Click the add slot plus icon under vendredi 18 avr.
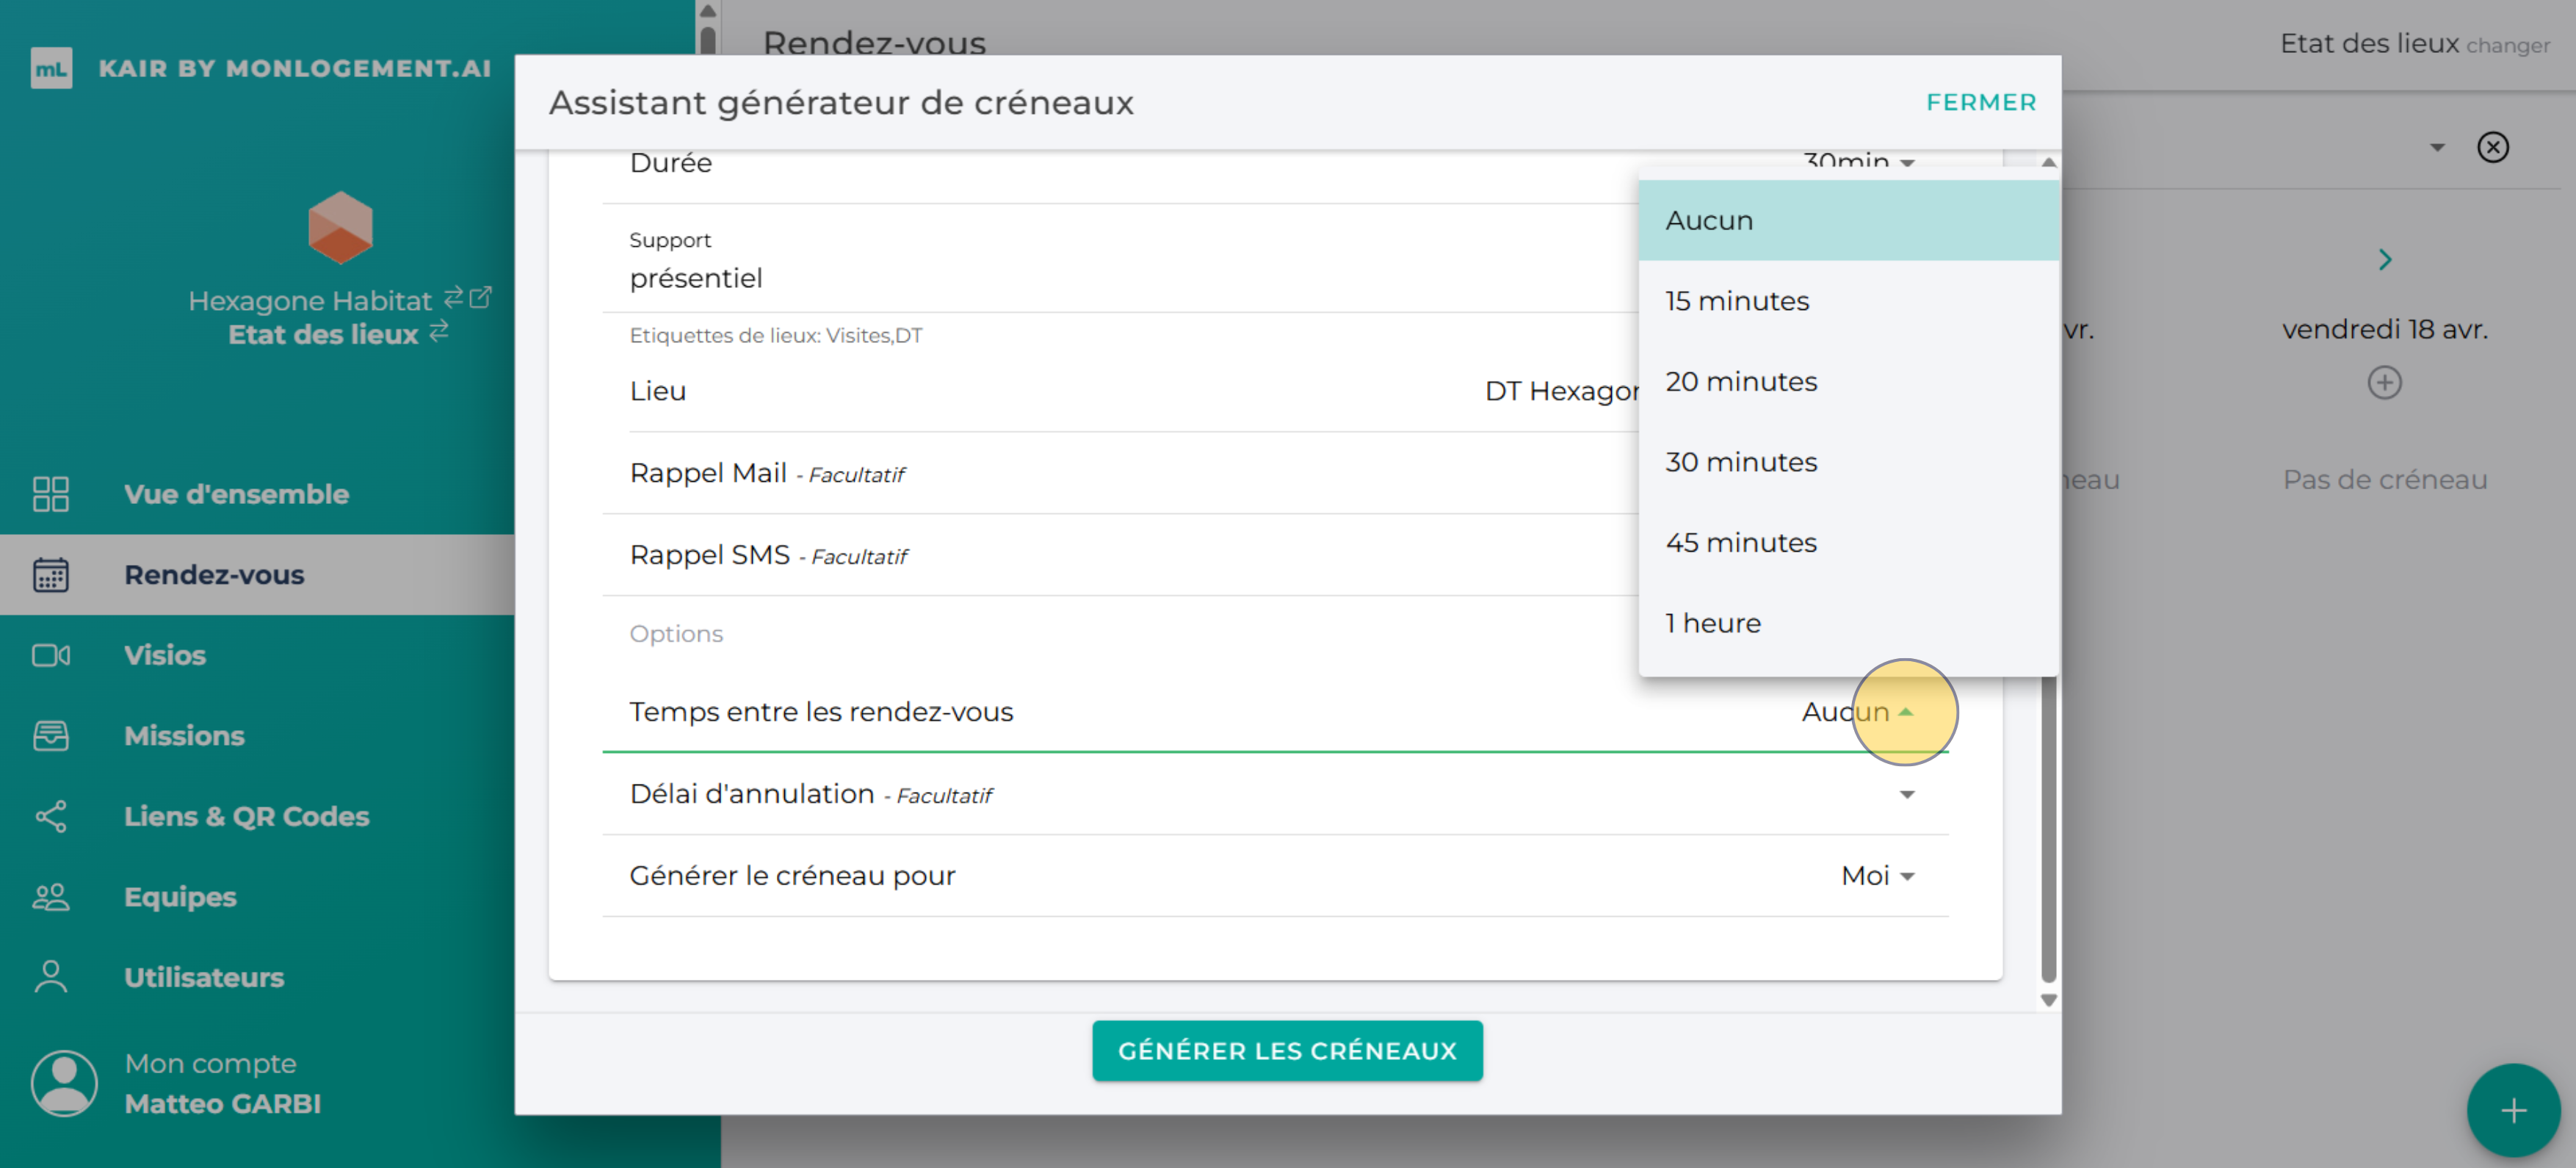The height and width of the screenshot is (1168, 2576). click(x=2386, y=383)
